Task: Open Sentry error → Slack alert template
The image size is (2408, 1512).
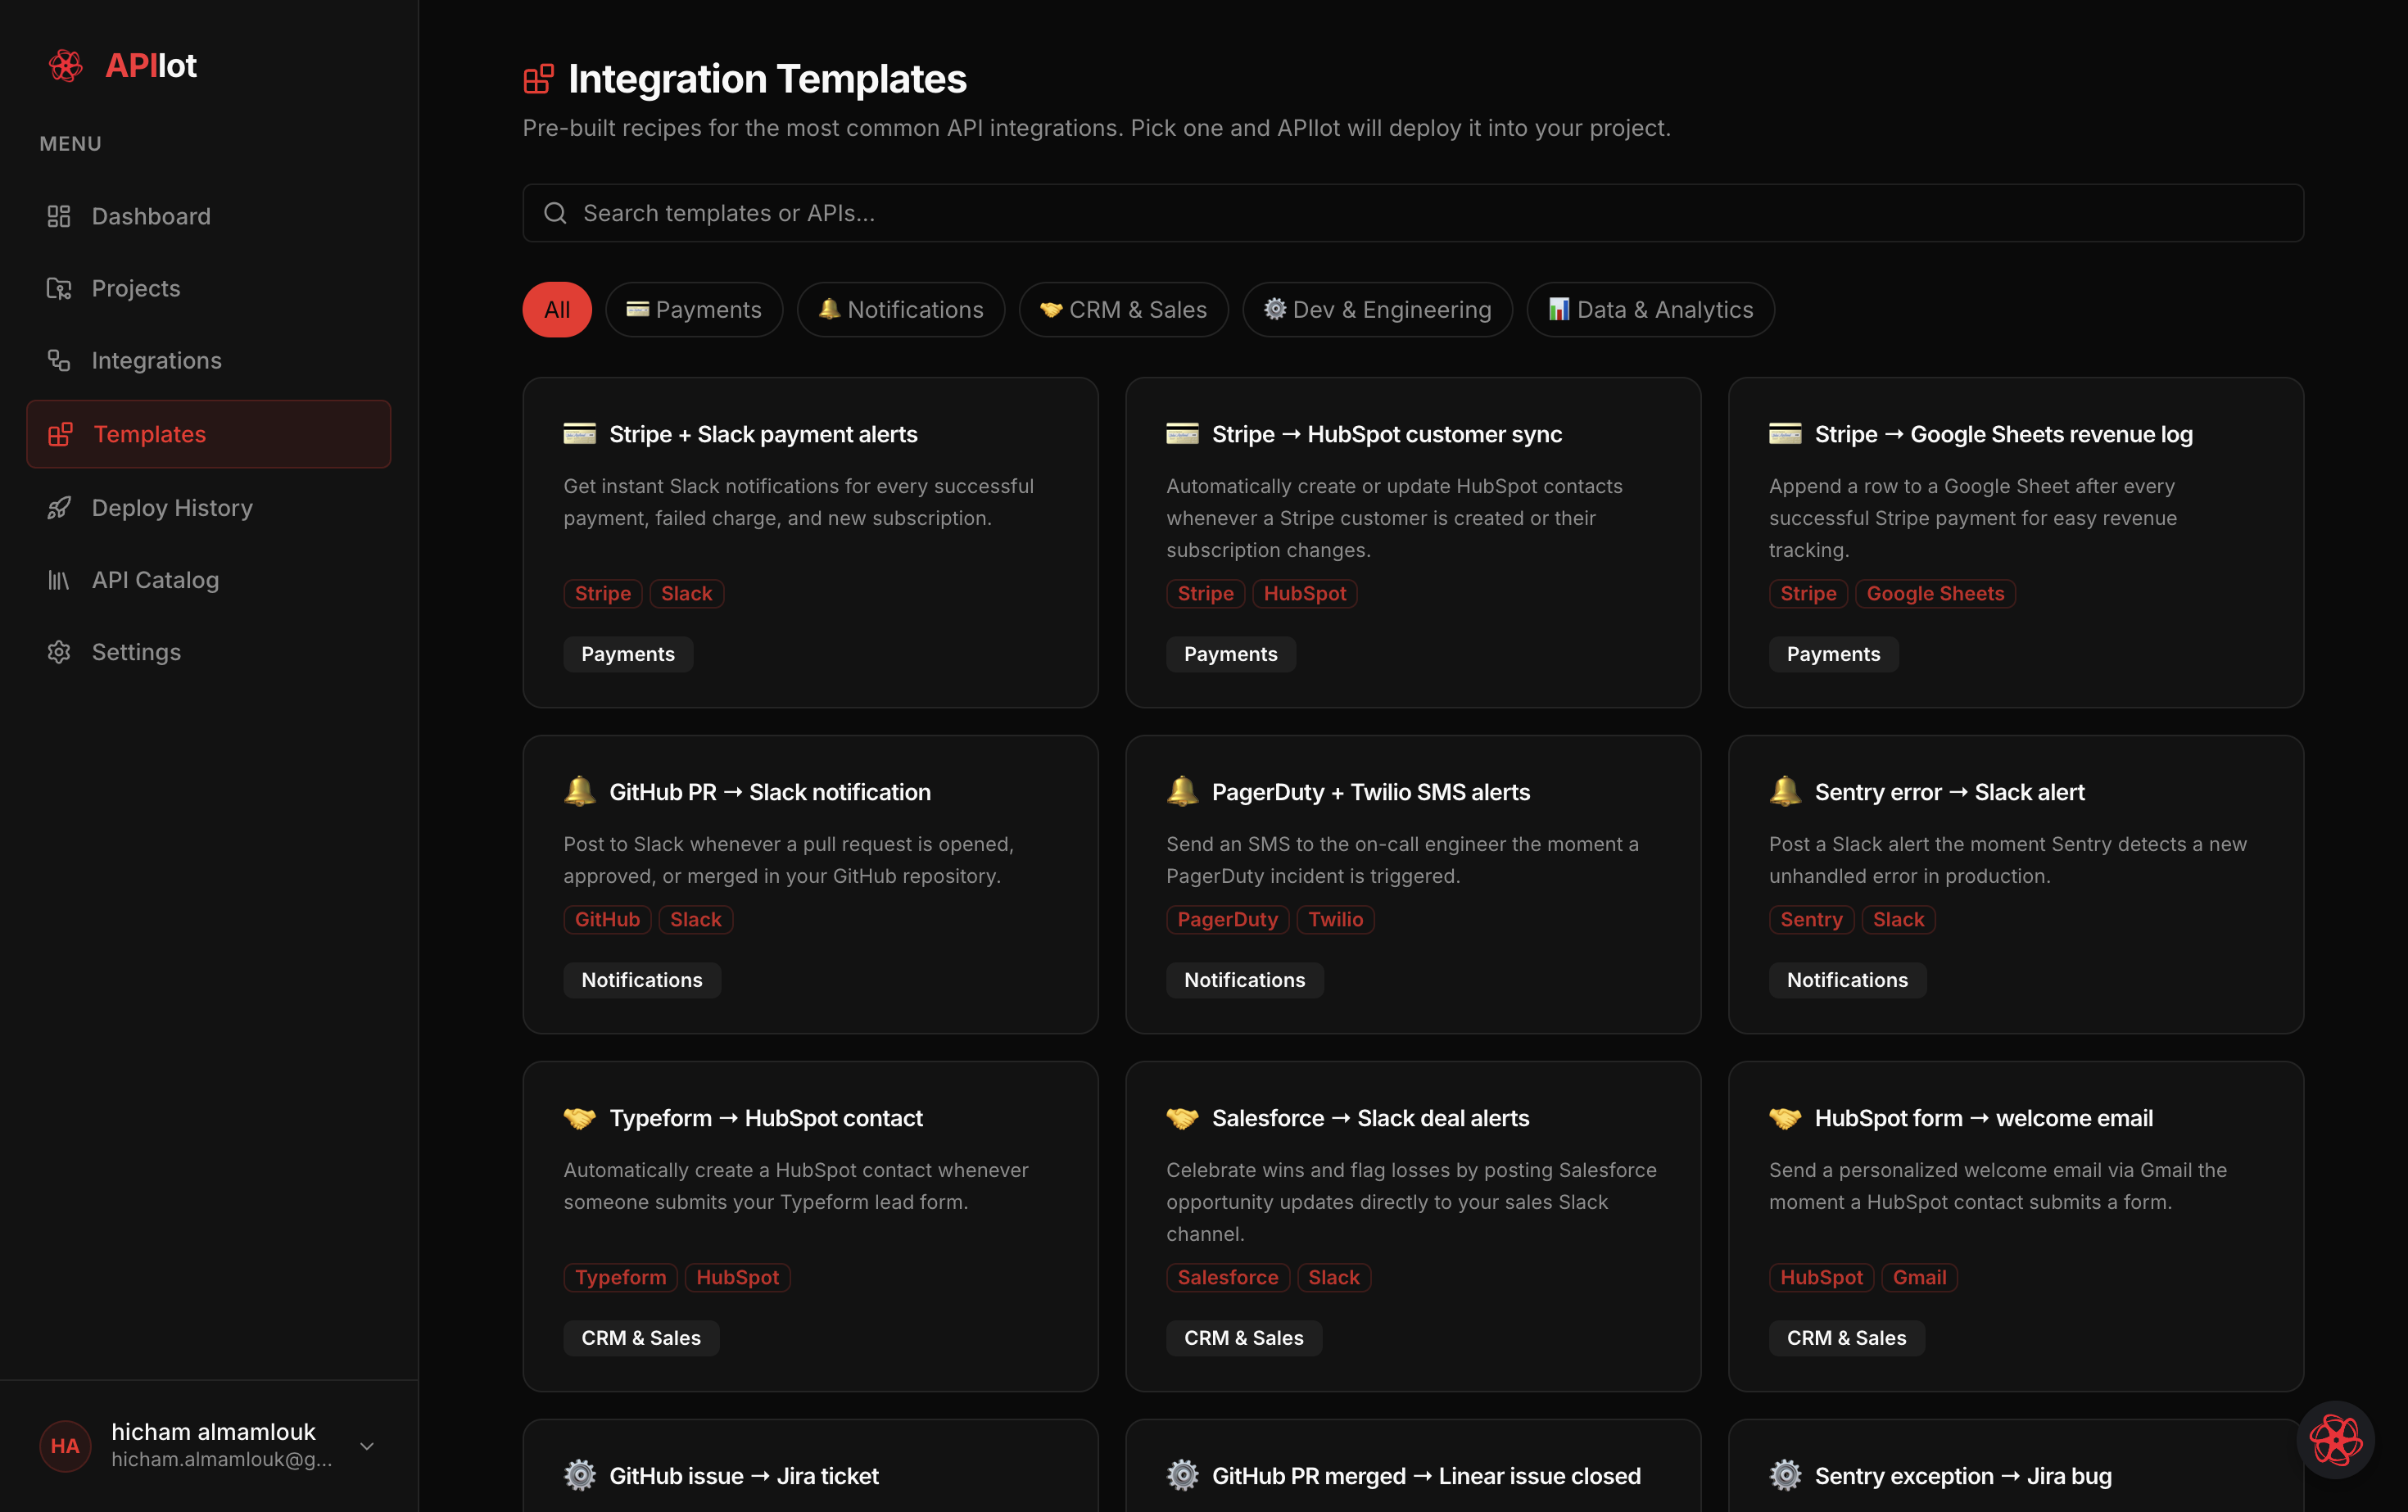Action: click(x=2016, y=884)
